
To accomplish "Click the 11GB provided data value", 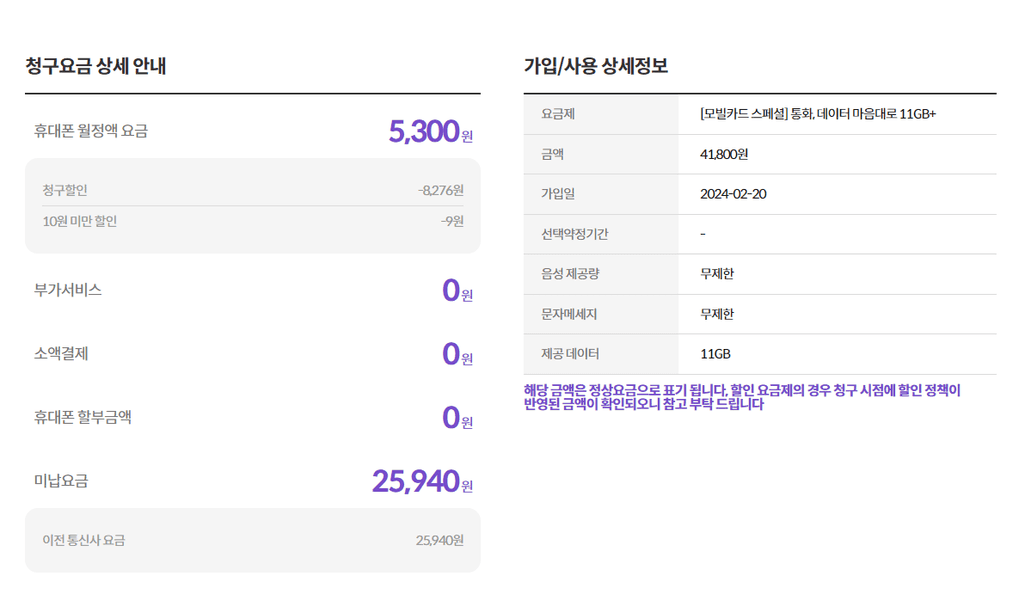I will [x=715, y=354].
